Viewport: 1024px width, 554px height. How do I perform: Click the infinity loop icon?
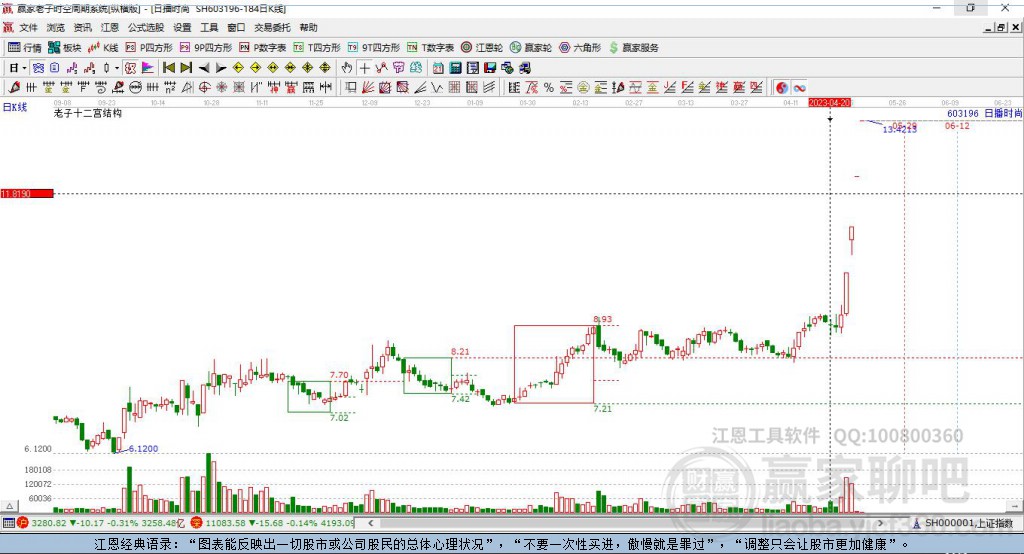click(799, 88)
